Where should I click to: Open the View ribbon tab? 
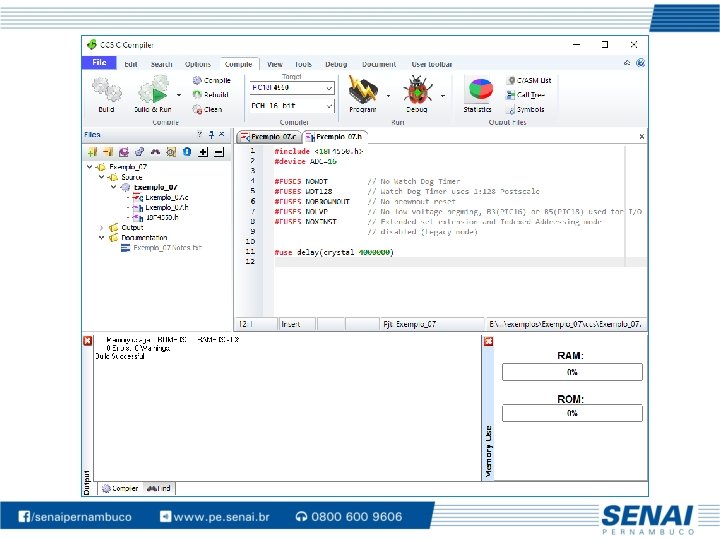(x=275, y=64)
